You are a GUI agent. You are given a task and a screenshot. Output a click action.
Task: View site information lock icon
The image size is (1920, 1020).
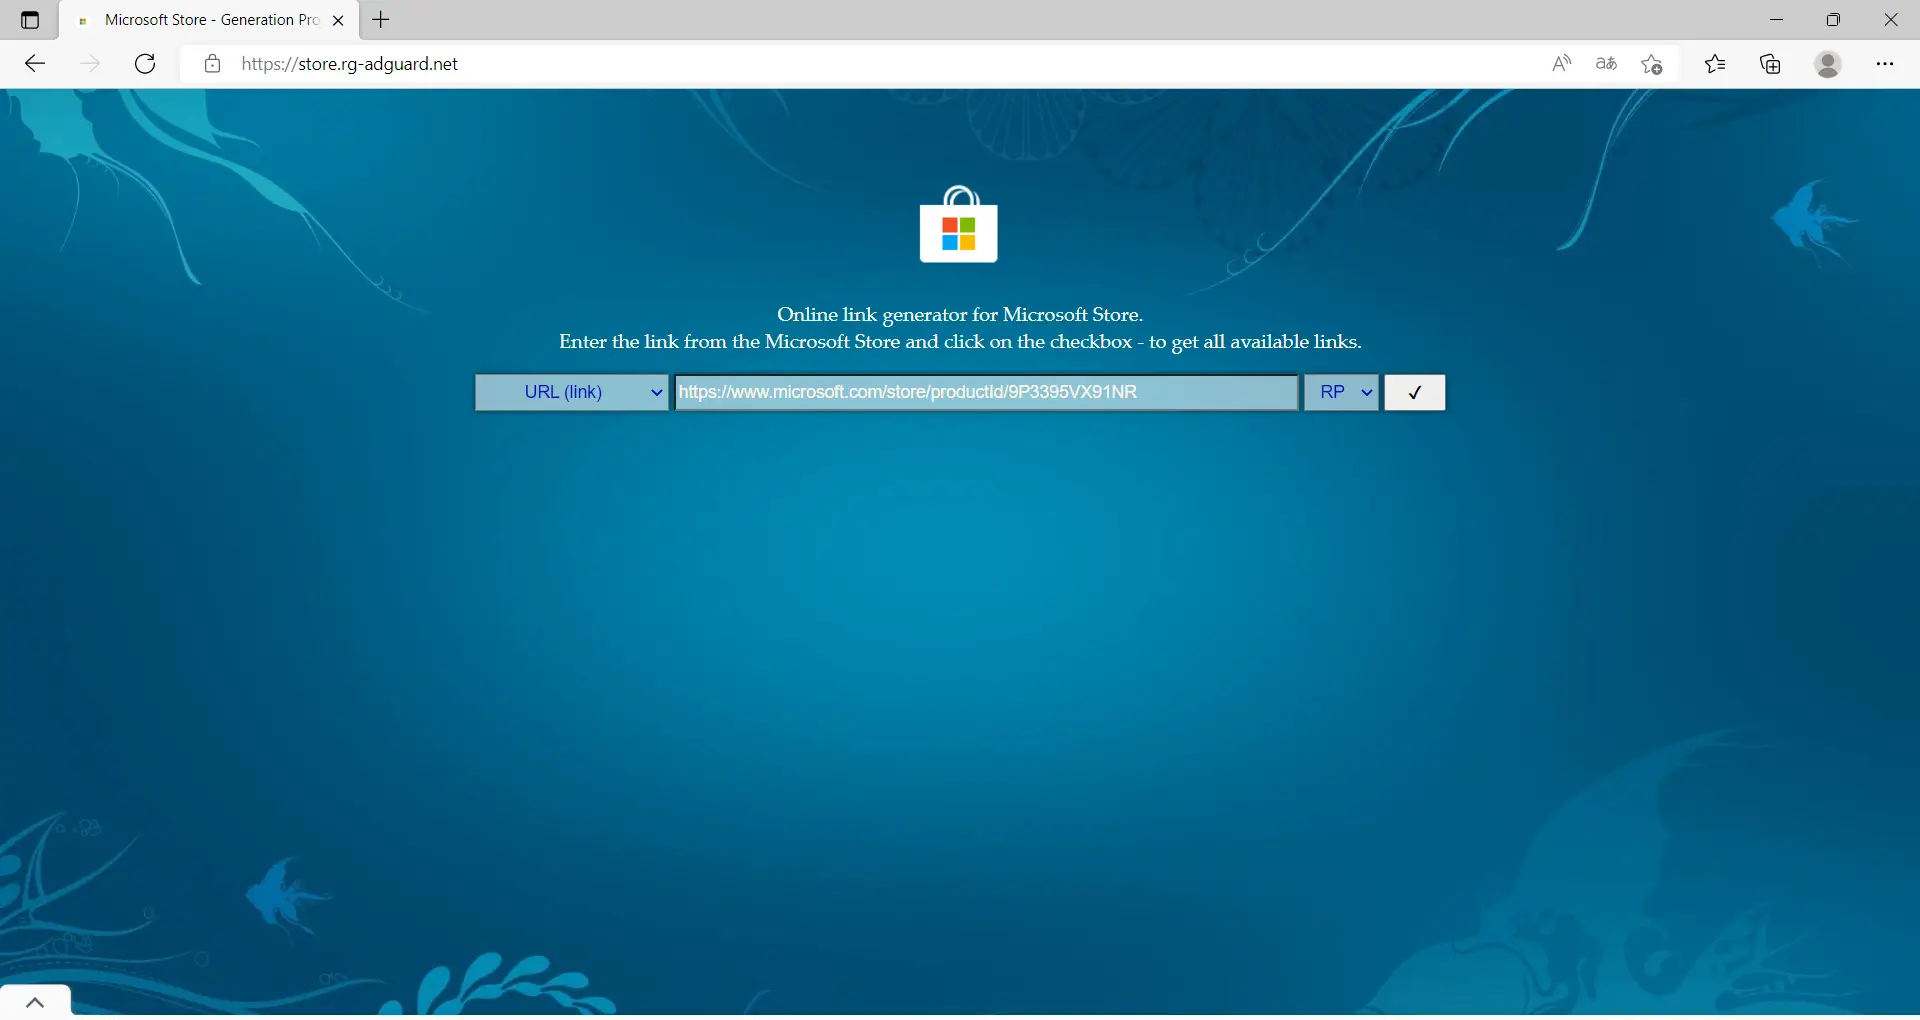click(x=212, y=64)
